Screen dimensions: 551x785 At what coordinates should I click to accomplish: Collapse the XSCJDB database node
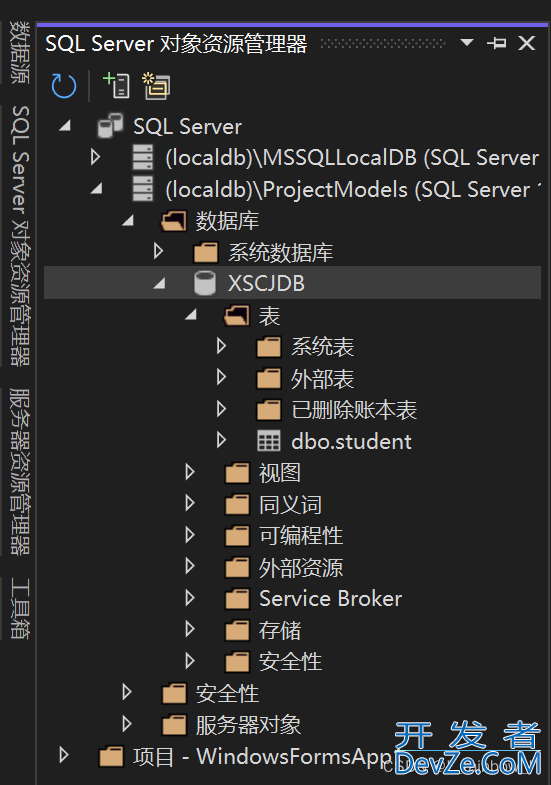click(x=160, y=283)
